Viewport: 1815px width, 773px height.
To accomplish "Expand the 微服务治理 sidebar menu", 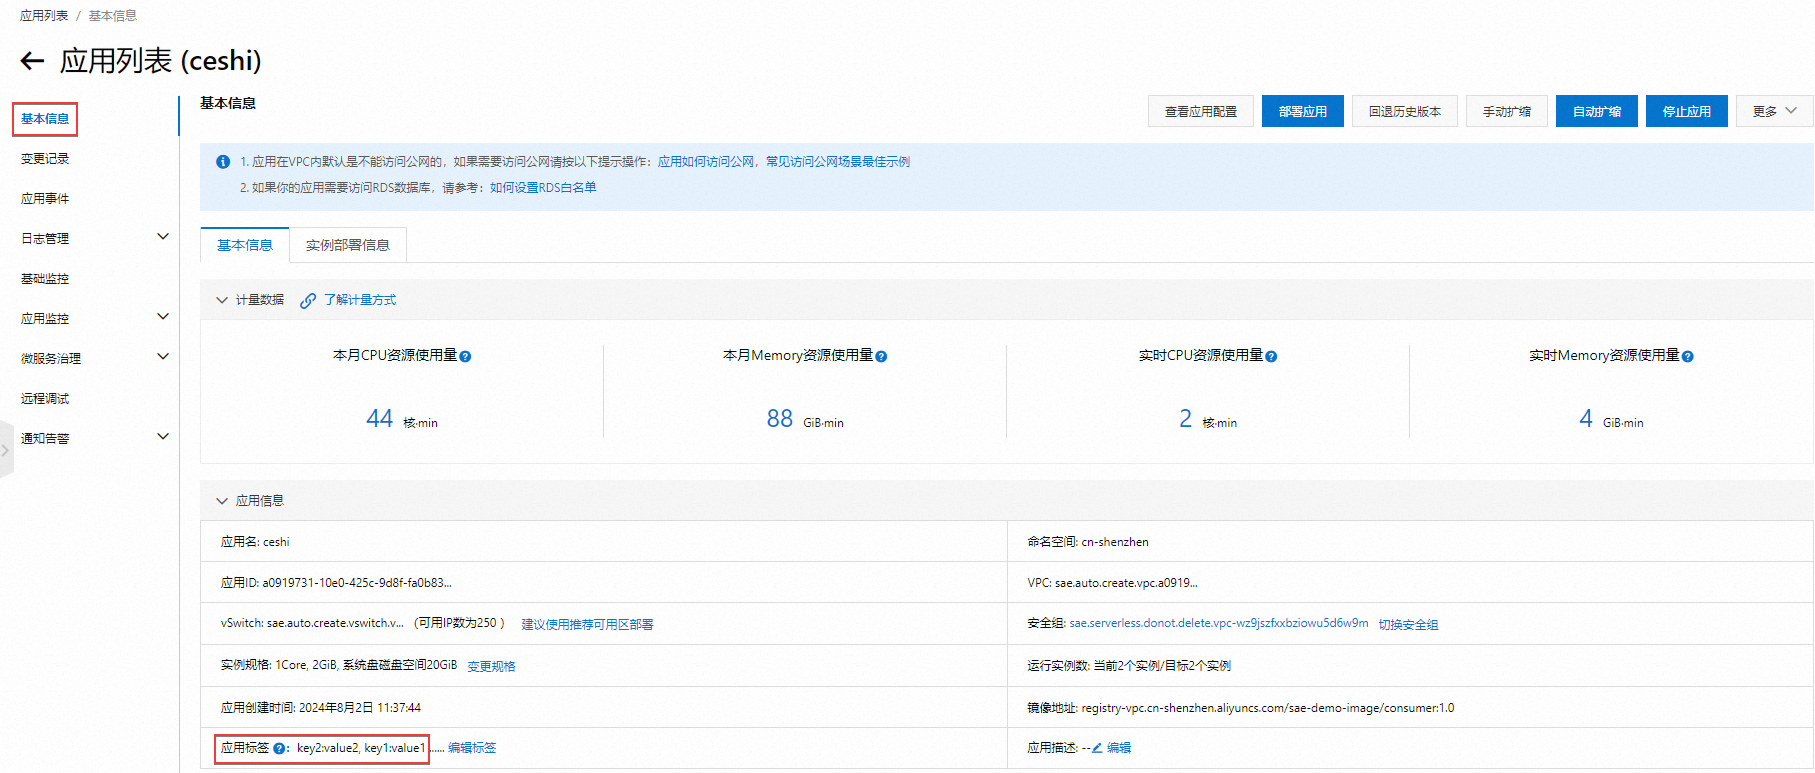I will [x=163, y=357].
